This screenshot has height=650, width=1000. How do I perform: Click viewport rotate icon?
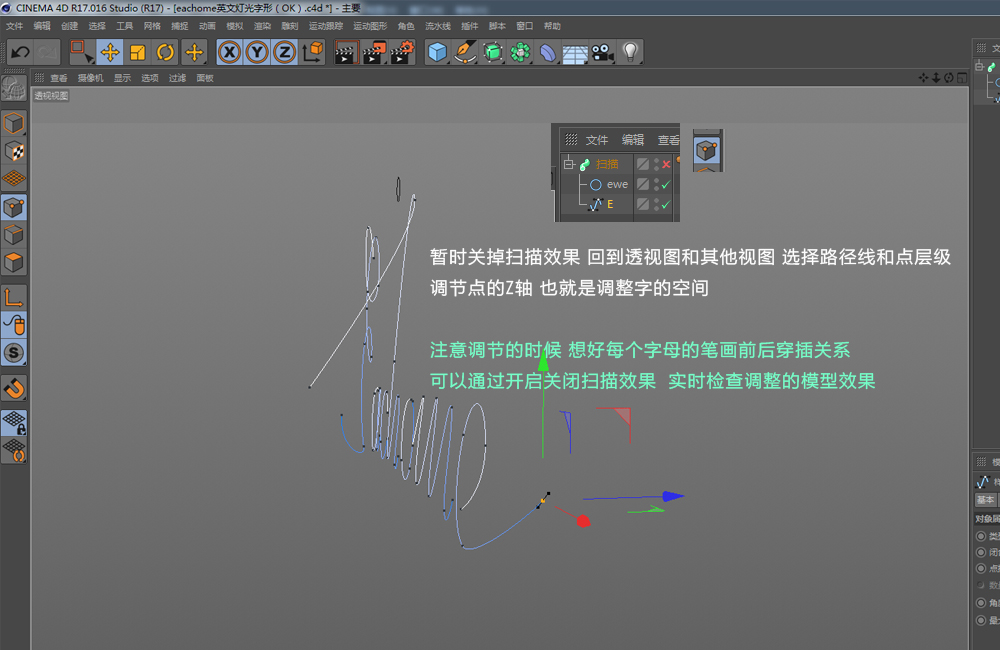coord(948,78)
